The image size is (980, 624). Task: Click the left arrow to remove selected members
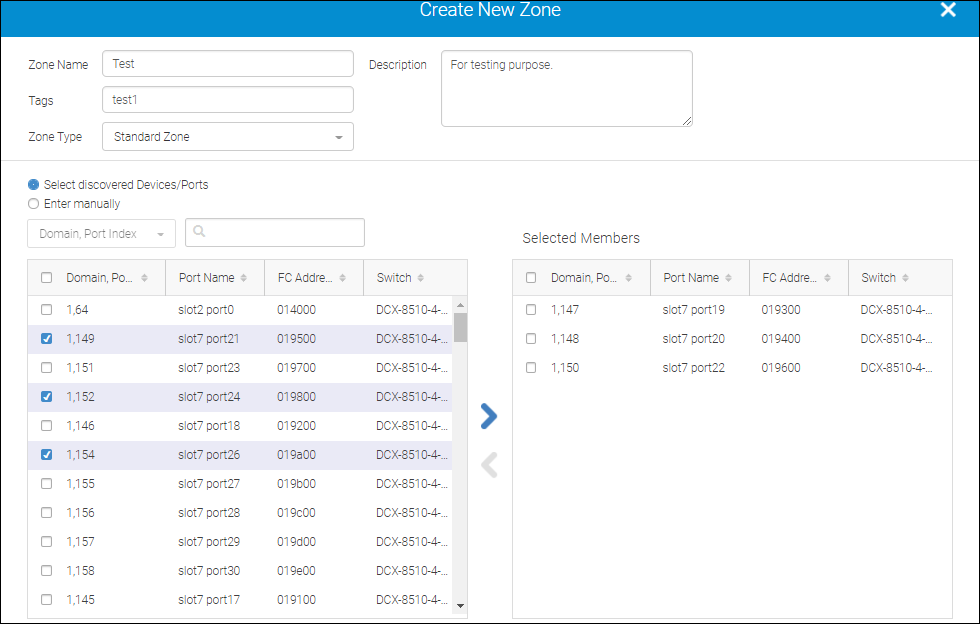point(488,464)
